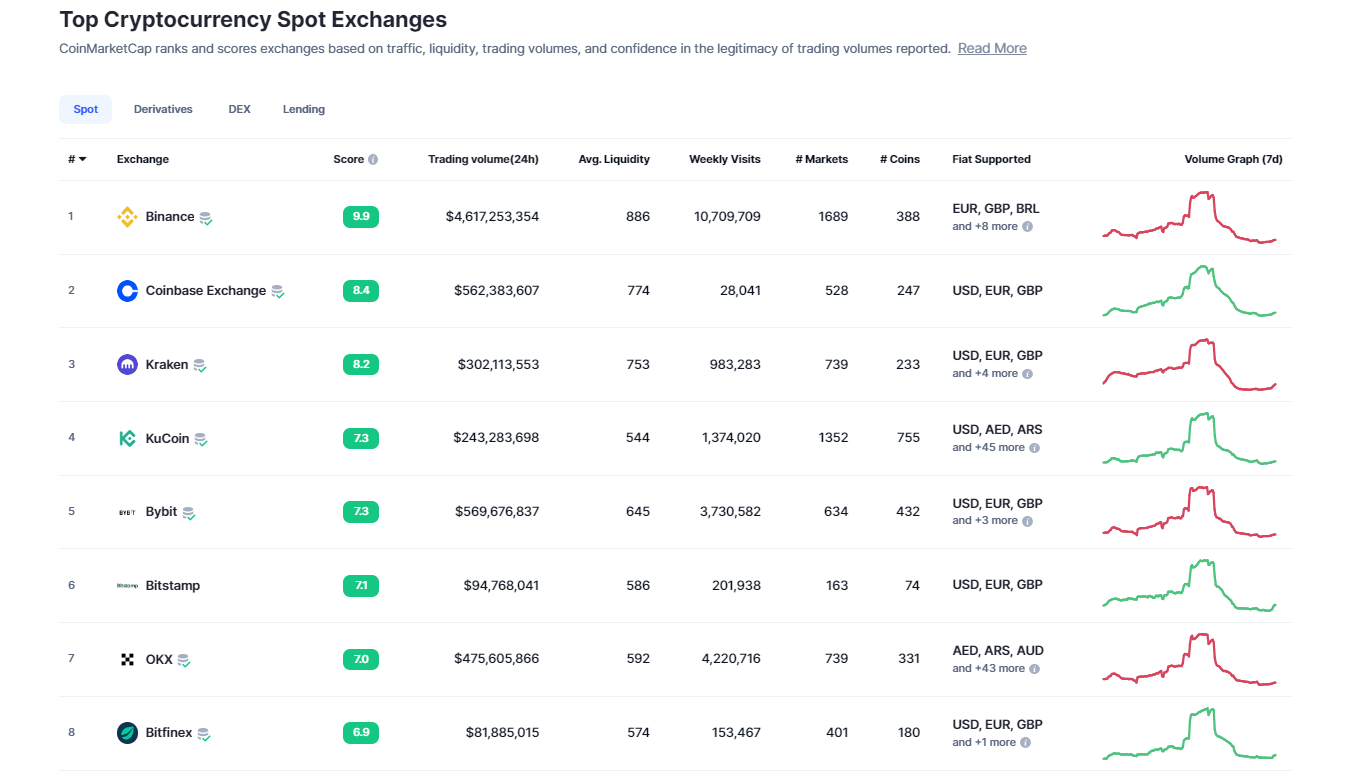Open the Bitfinex exchange name link
Viewport: 1363px width, 776px height.
(169, 733)
